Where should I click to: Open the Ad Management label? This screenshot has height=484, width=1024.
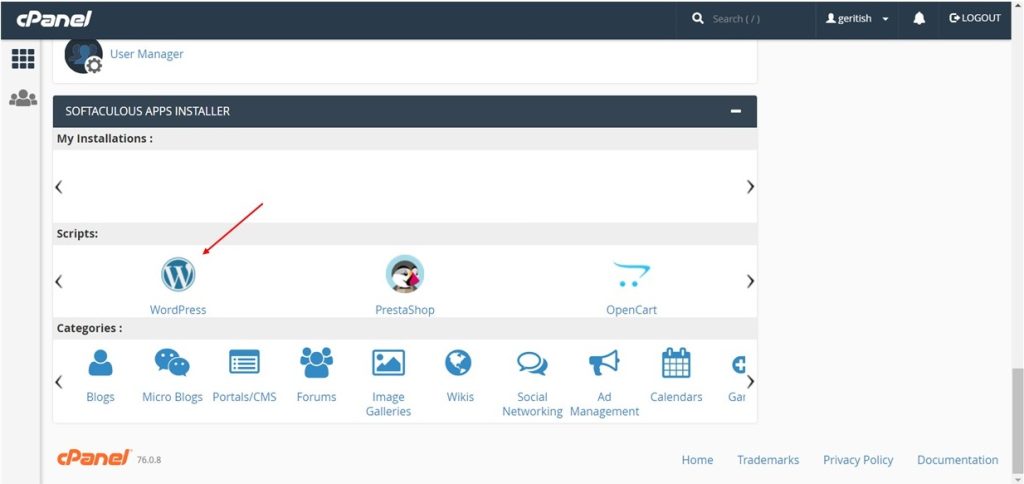(604, 404)
